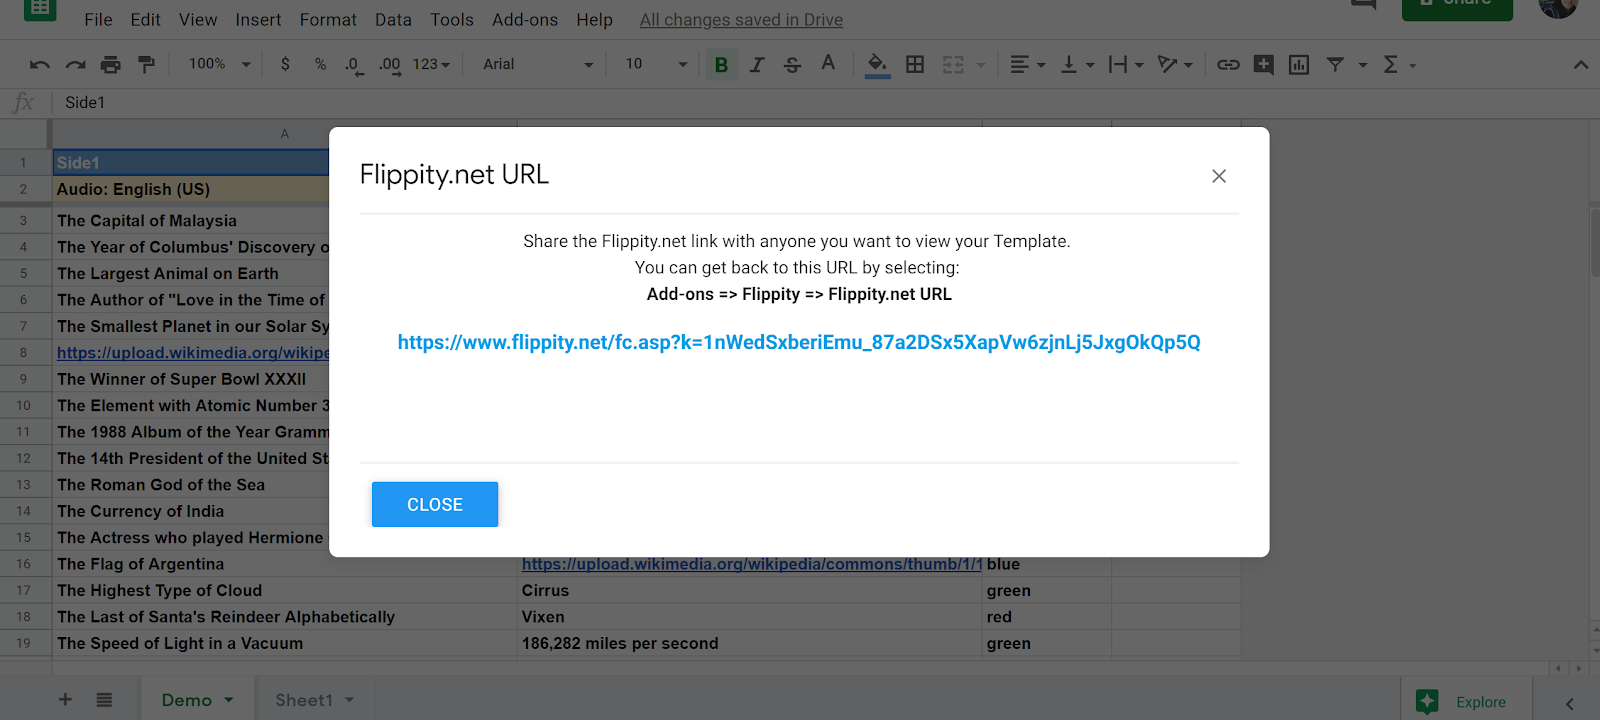Open the Format menu
Viewport: 1600px width, 720px height.
[x=328, y=20]
